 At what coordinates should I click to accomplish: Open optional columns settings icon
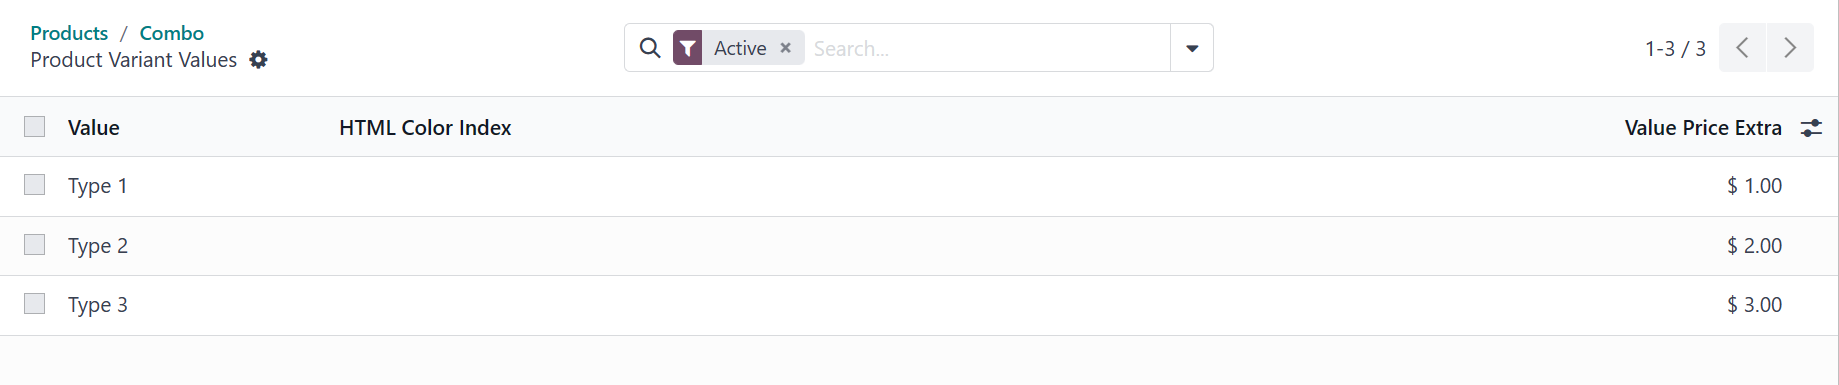1811,128
